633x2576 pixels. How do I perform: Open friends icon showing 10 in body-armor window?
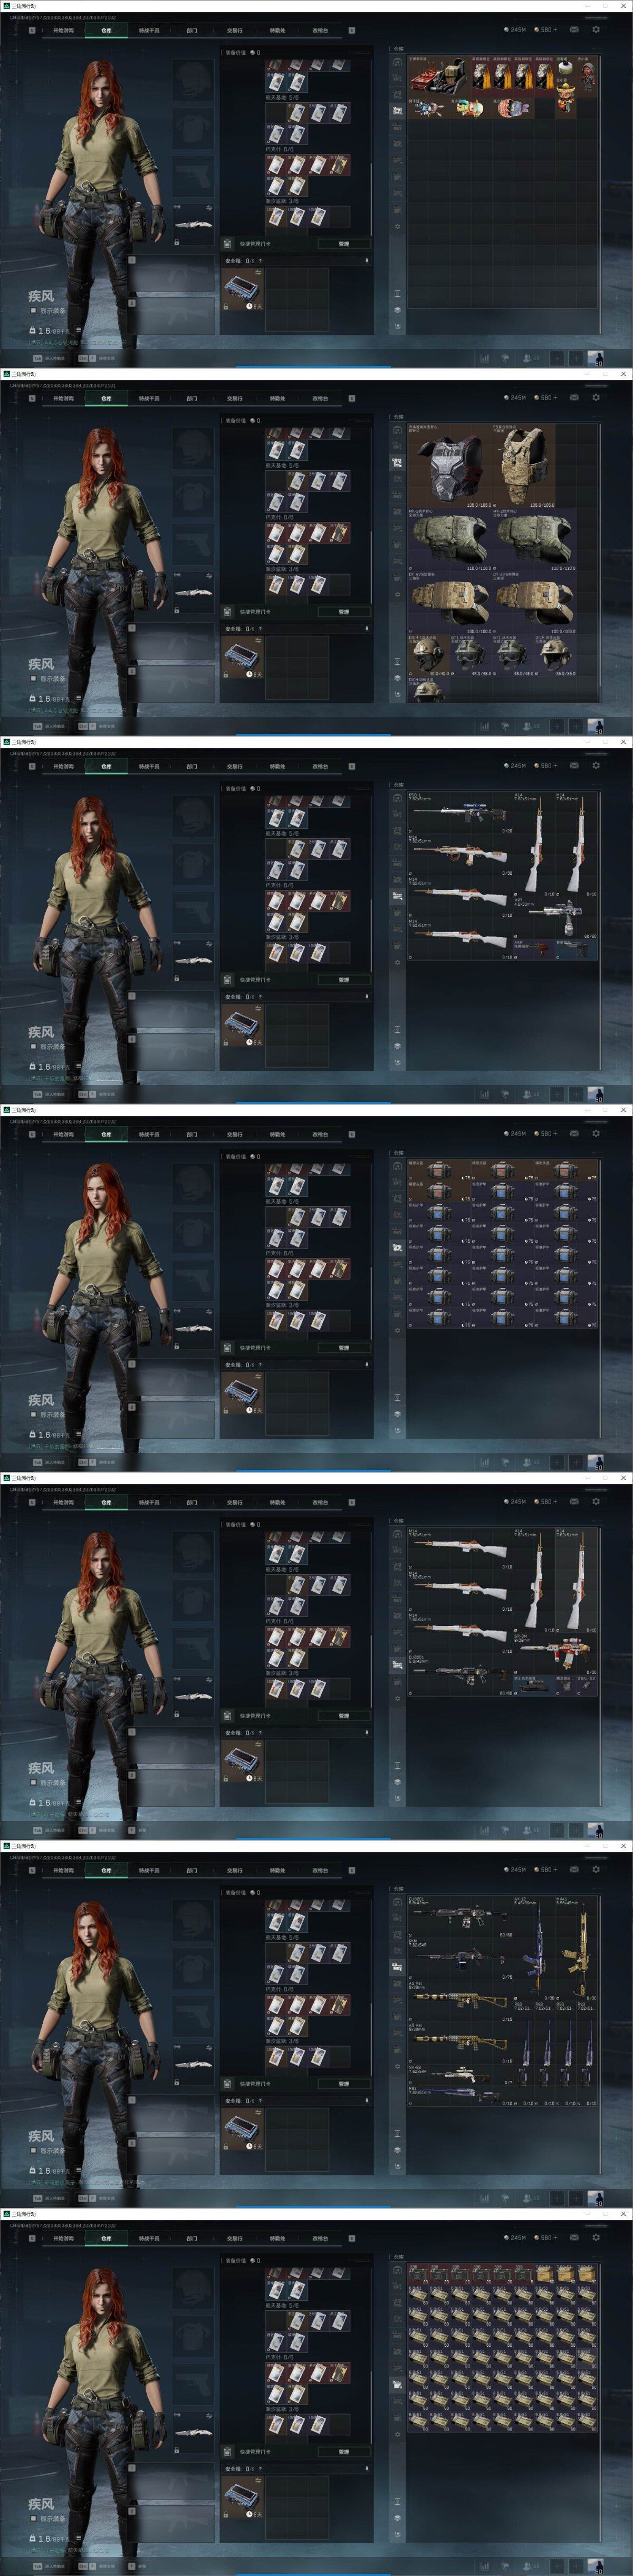pos(531,726)
